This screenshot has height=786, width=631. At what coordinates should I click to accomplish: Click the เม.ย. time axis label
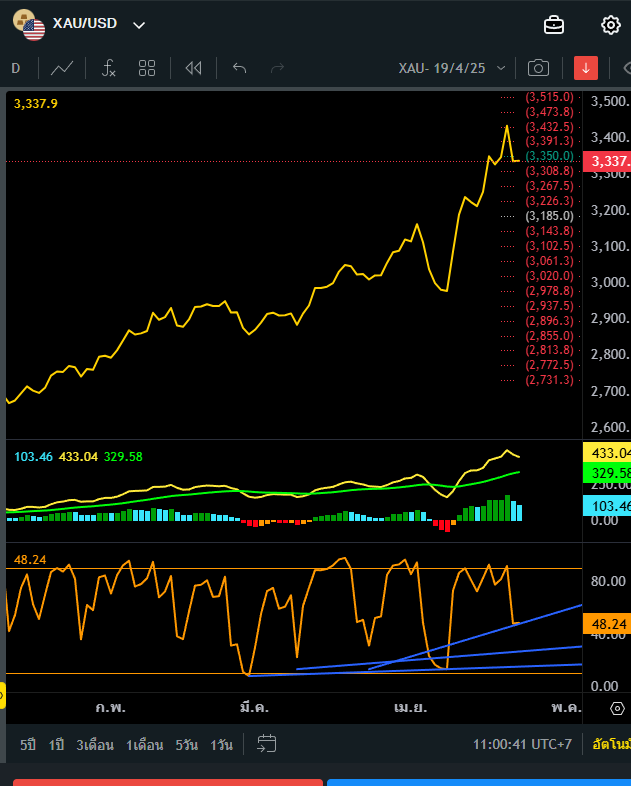click(x=410, y=707)
